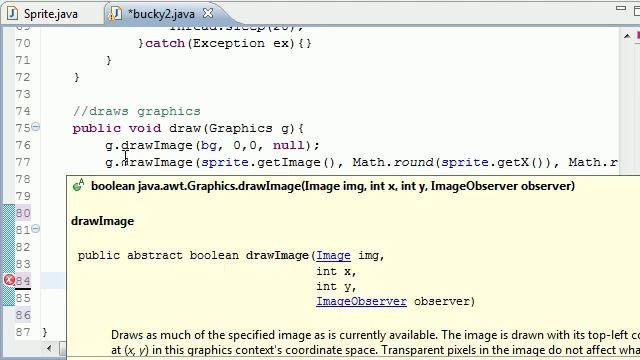Click the bold drawImage heading in tooltip
The image size is (640, 360).
point(102,221)
